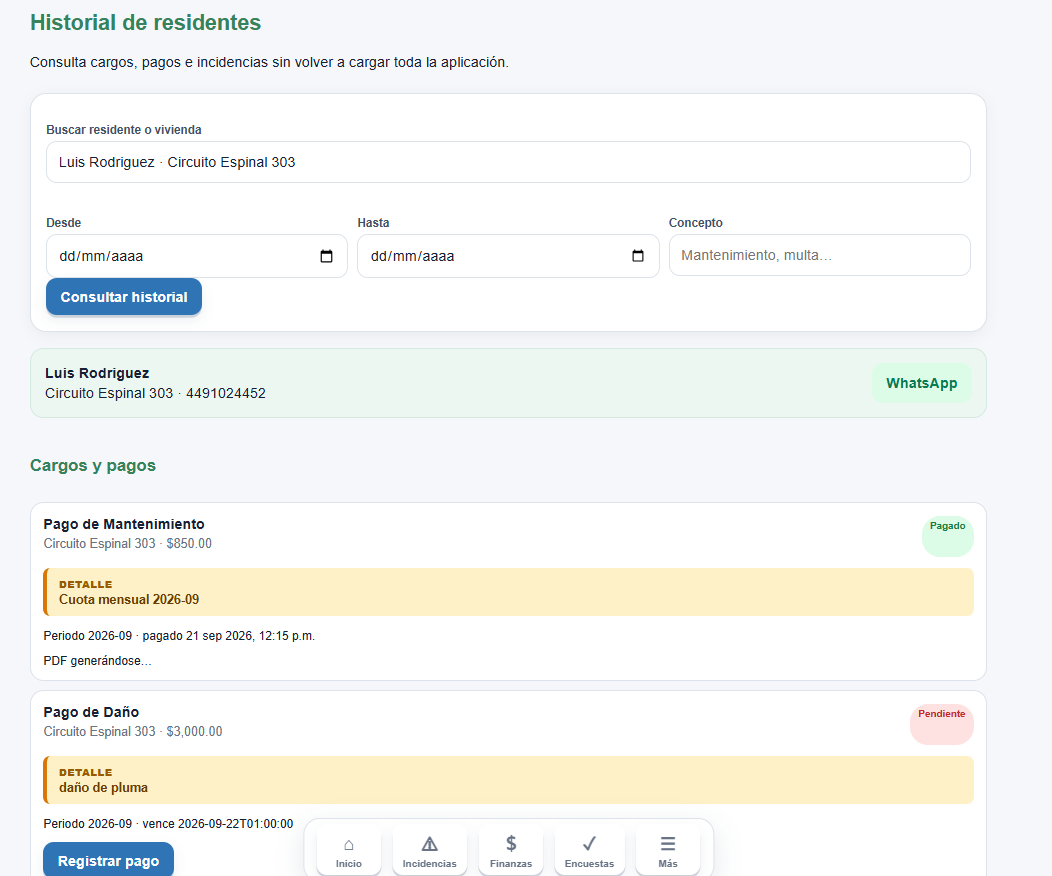
Task: Click the Consultar historial button
Action: pyautogui.click(x=124, y=297)
